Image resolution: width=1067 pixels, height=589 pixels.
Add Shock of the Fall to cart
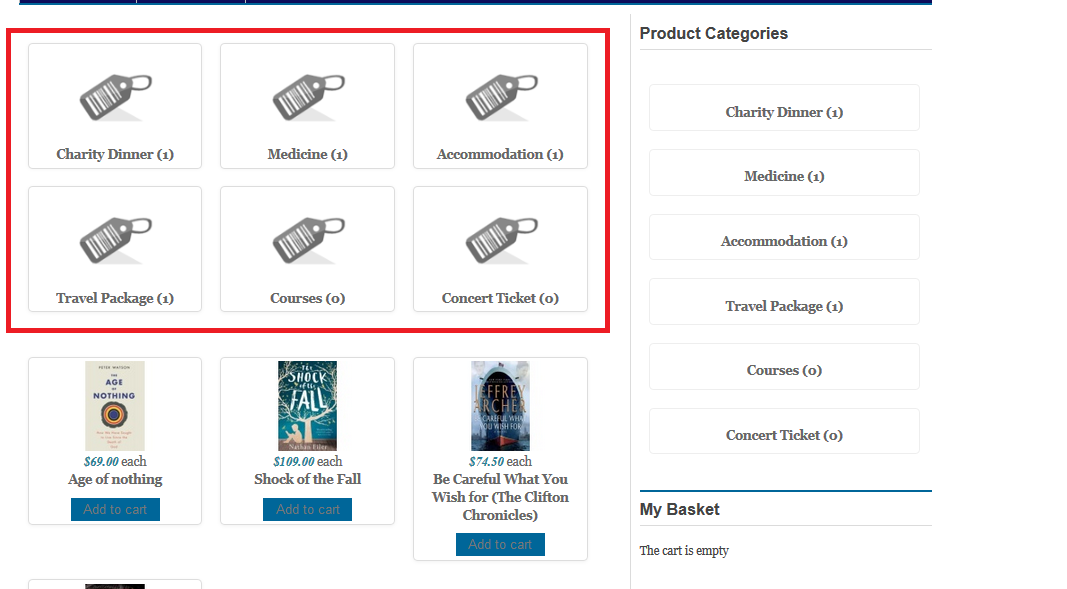[308, 510]
